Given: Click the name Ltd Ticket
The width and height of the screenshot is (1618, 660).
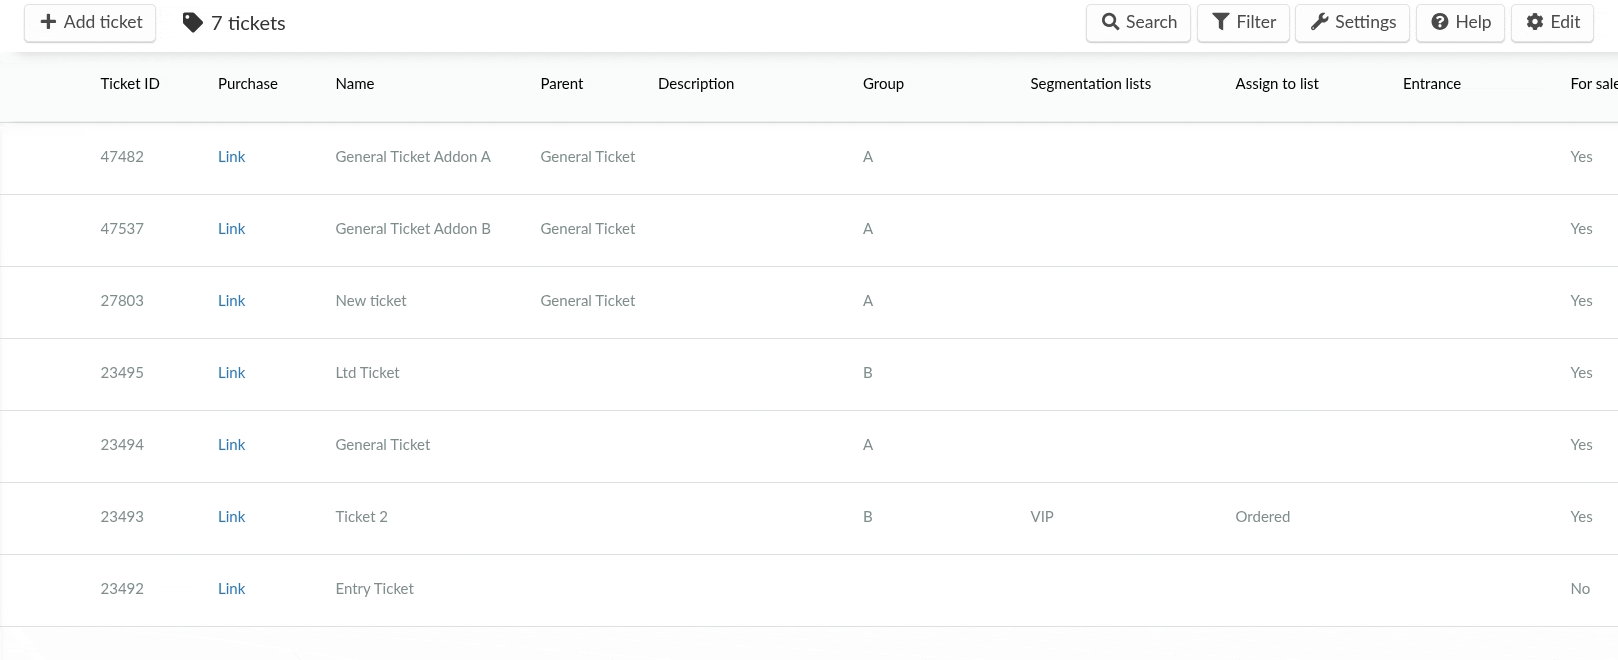Looking at the screenshot, I should pyautogui.click(x=367, y=373).
